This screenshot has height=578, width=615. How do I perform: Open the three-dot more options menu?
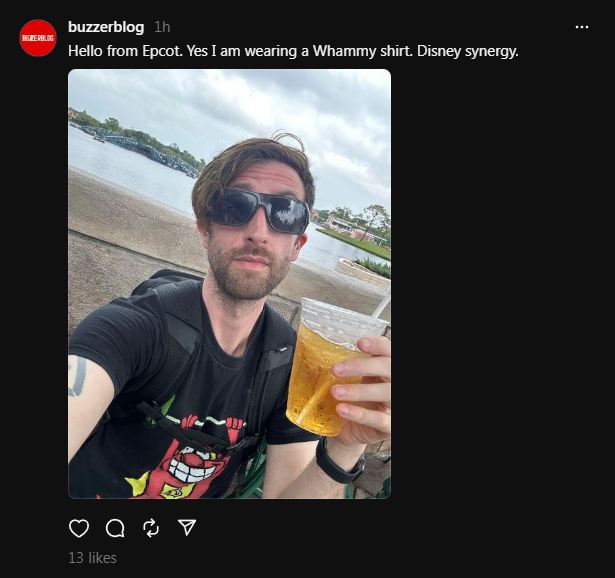[x=582, y=27]
